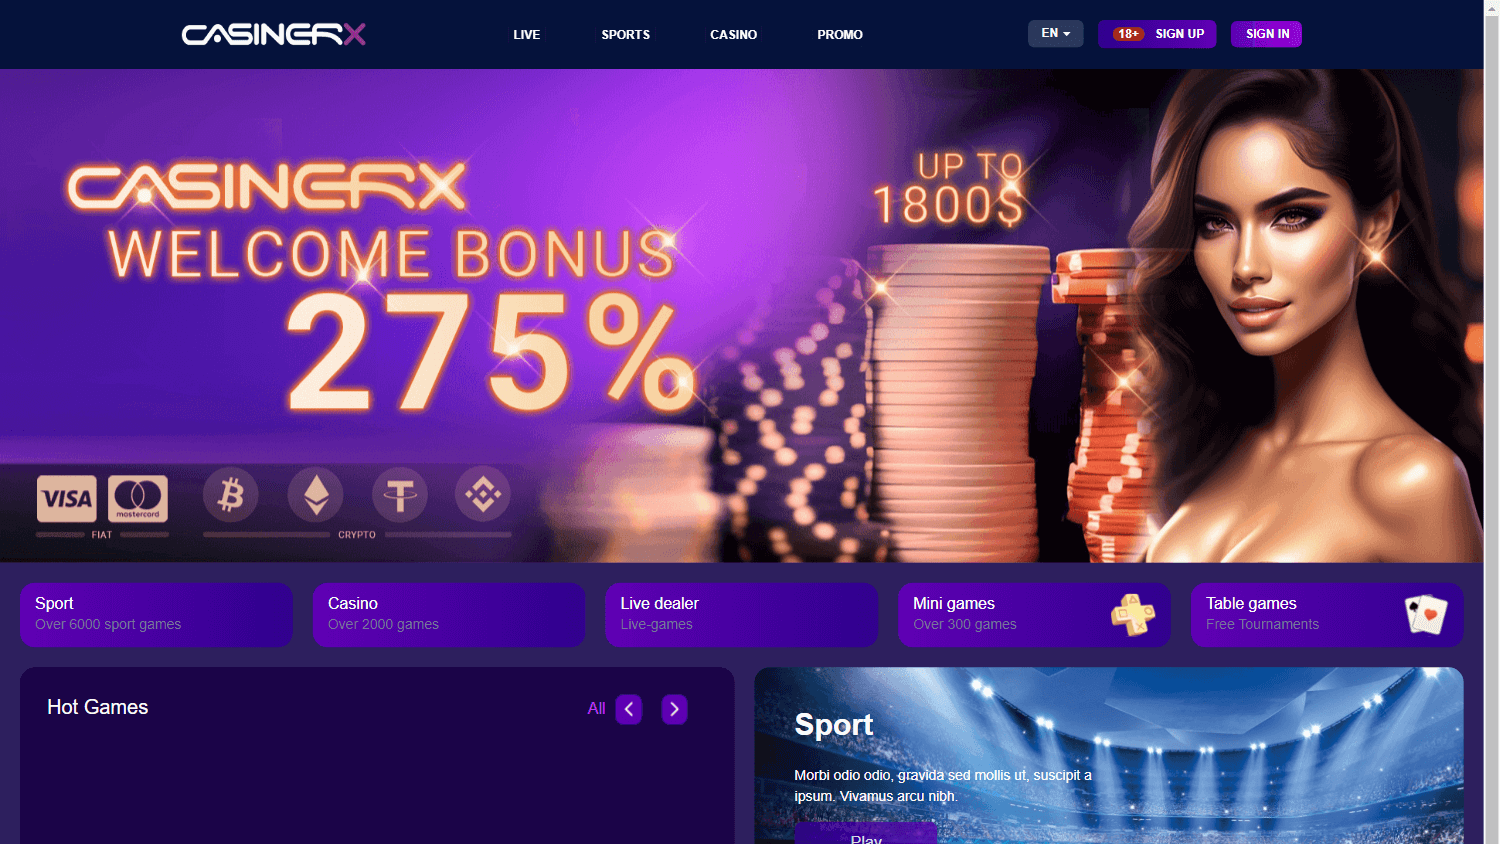
Task: Open the EN language dropdown
Action: [x=1056, y=33]
